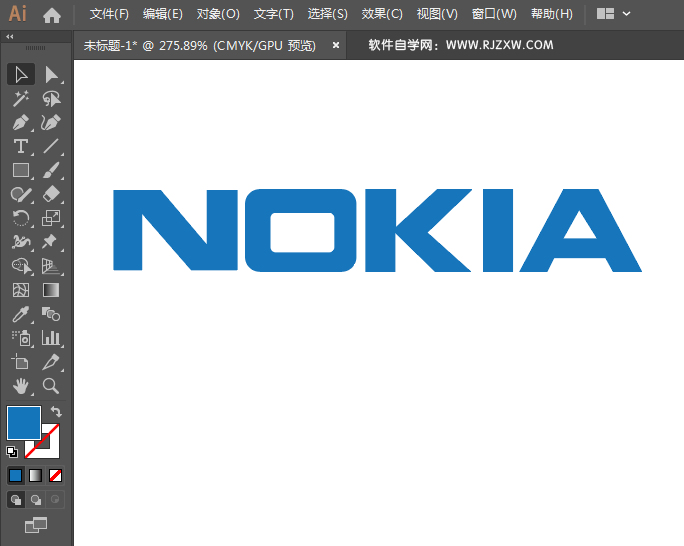
Task: Click the Home icon
Action: (x=52, y=15)
